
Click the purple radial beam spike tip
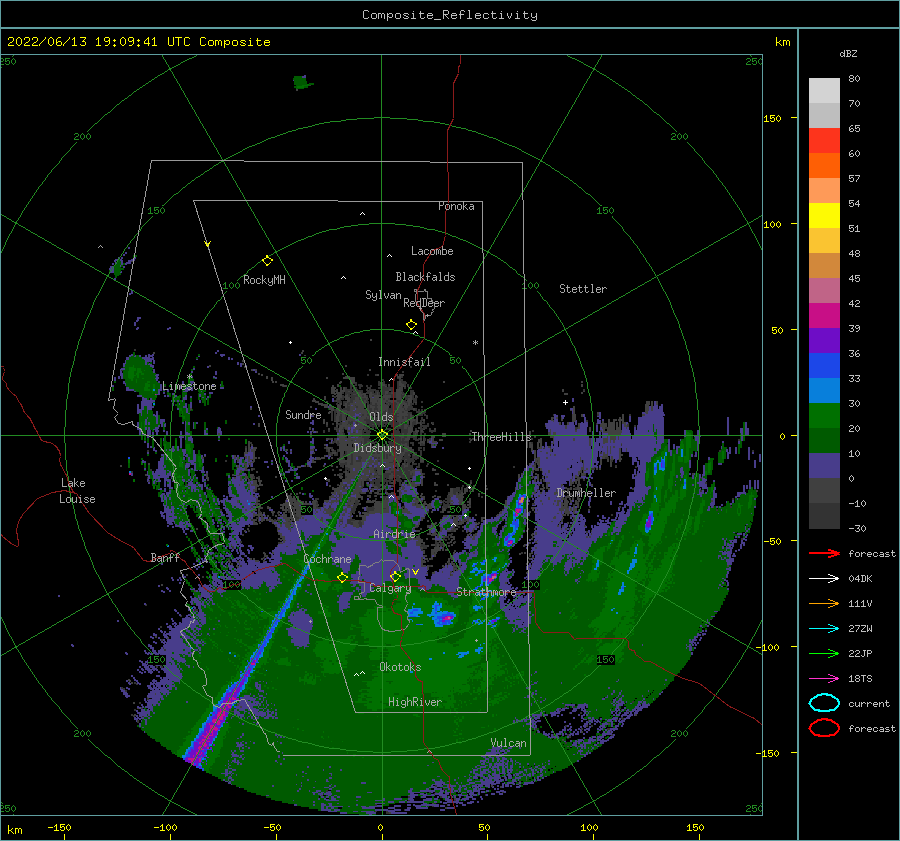click(193, 759)
